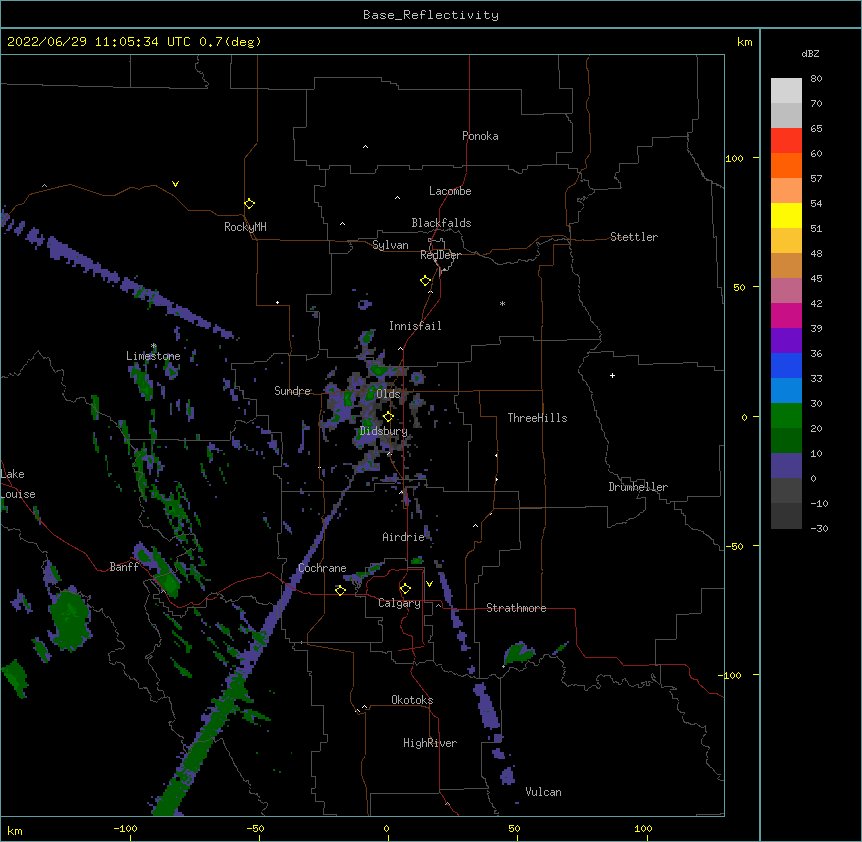This screenshot has width=862, height=842.
Task: Click the Innisfail city label
Action: 415,326
